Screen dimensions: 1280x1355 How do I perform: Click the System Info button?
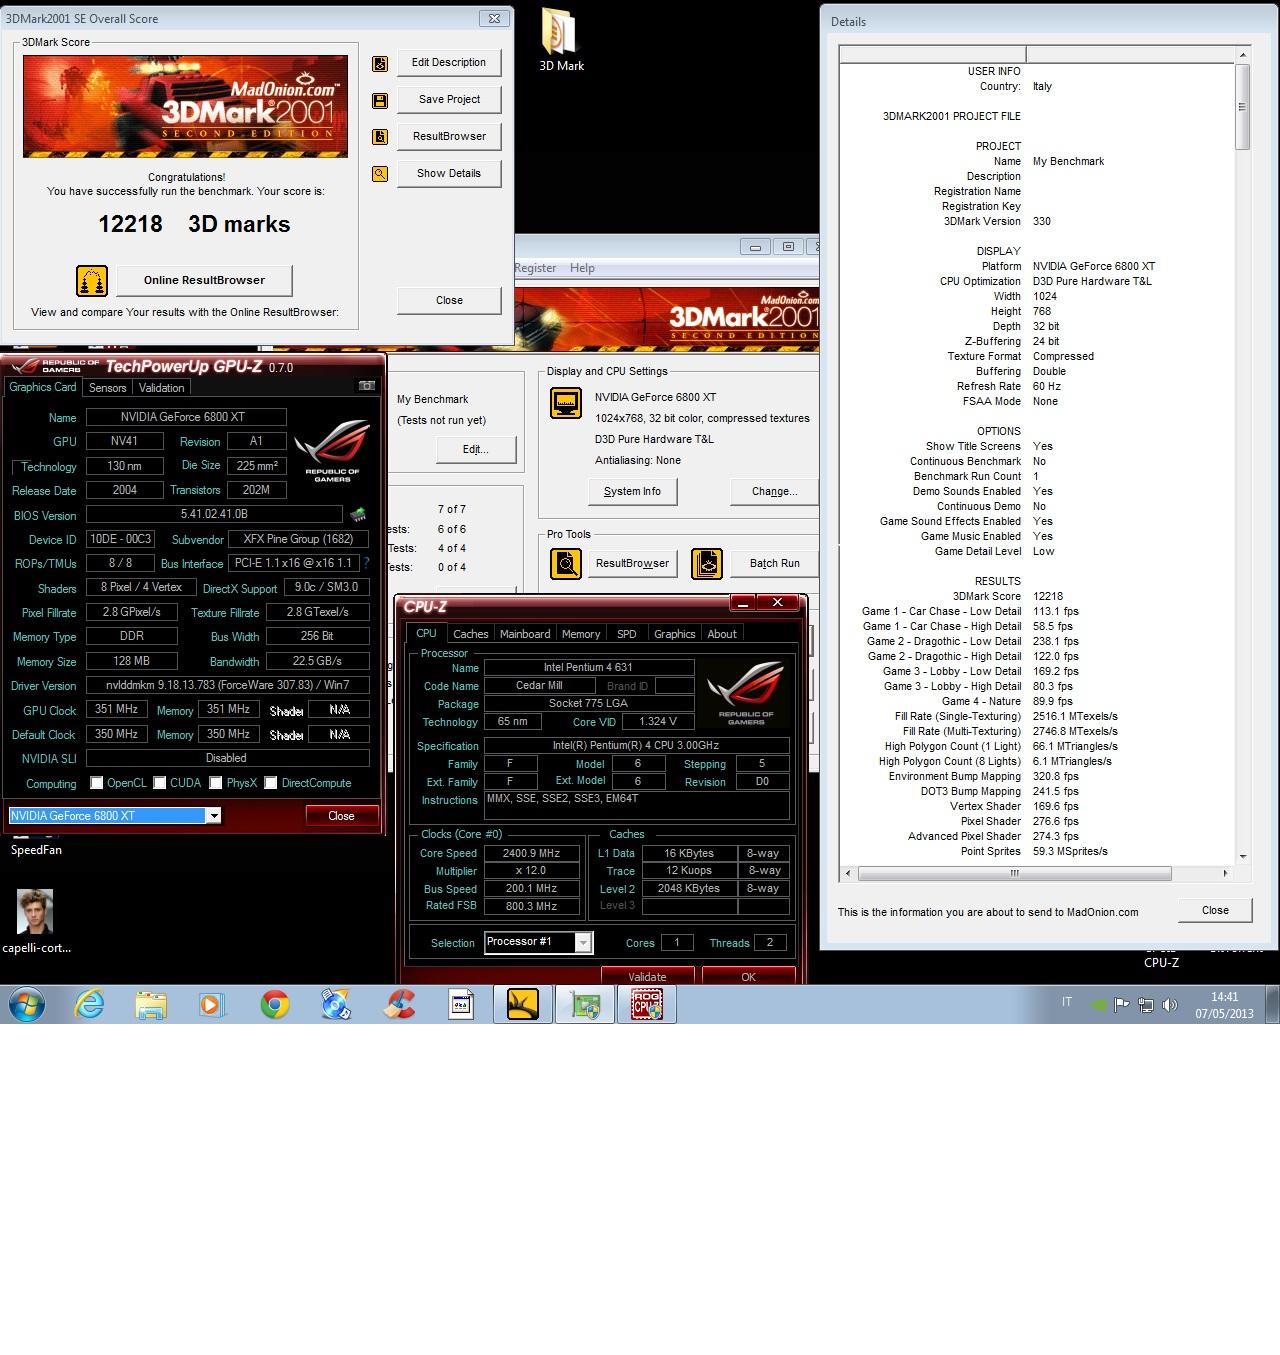point(632,491)
